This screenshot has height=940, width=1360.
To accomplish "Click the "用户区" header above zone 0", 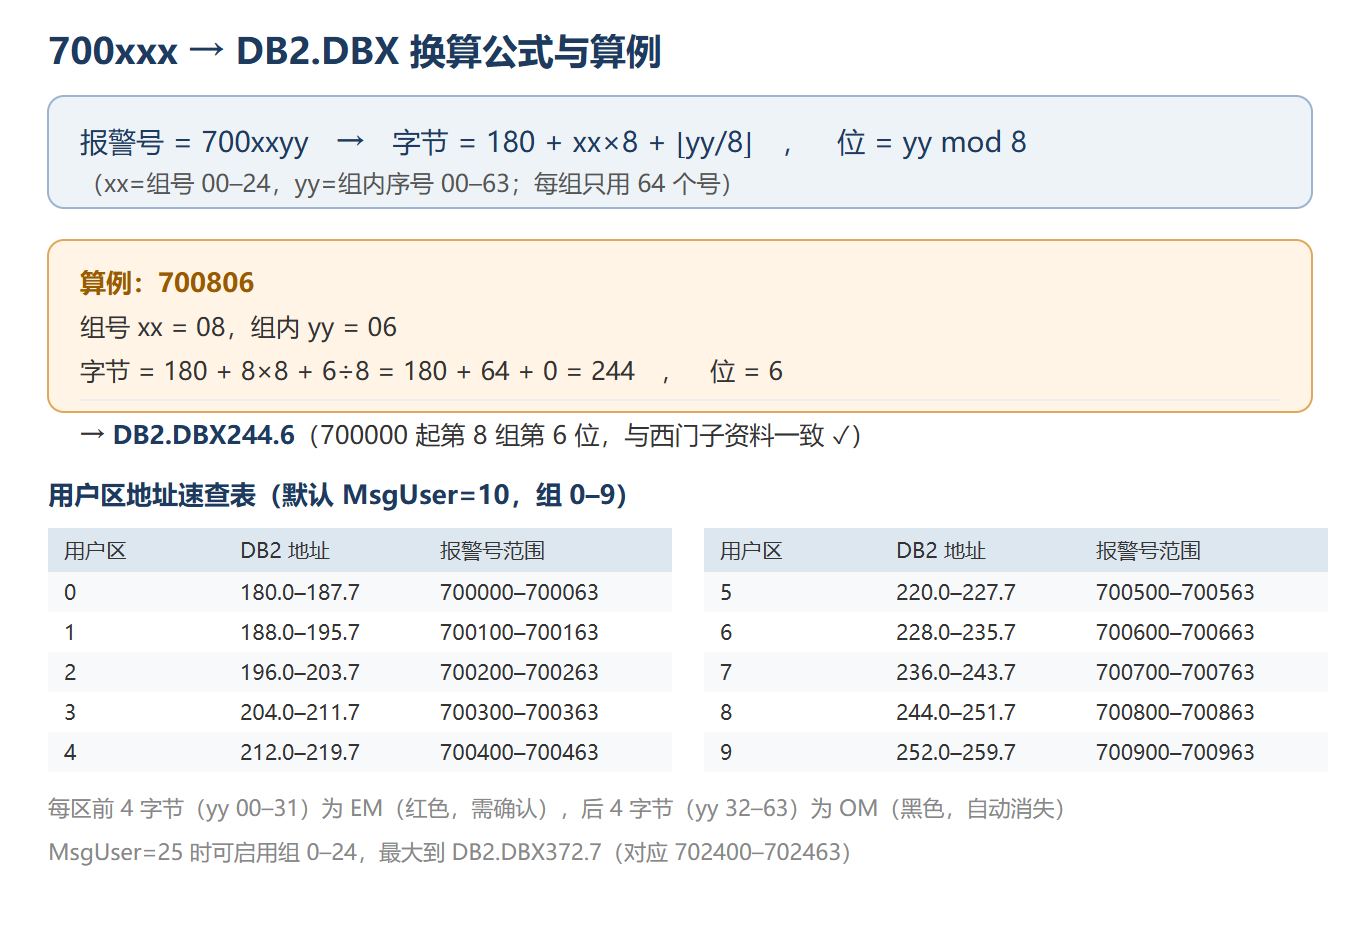I will [95, 551].
